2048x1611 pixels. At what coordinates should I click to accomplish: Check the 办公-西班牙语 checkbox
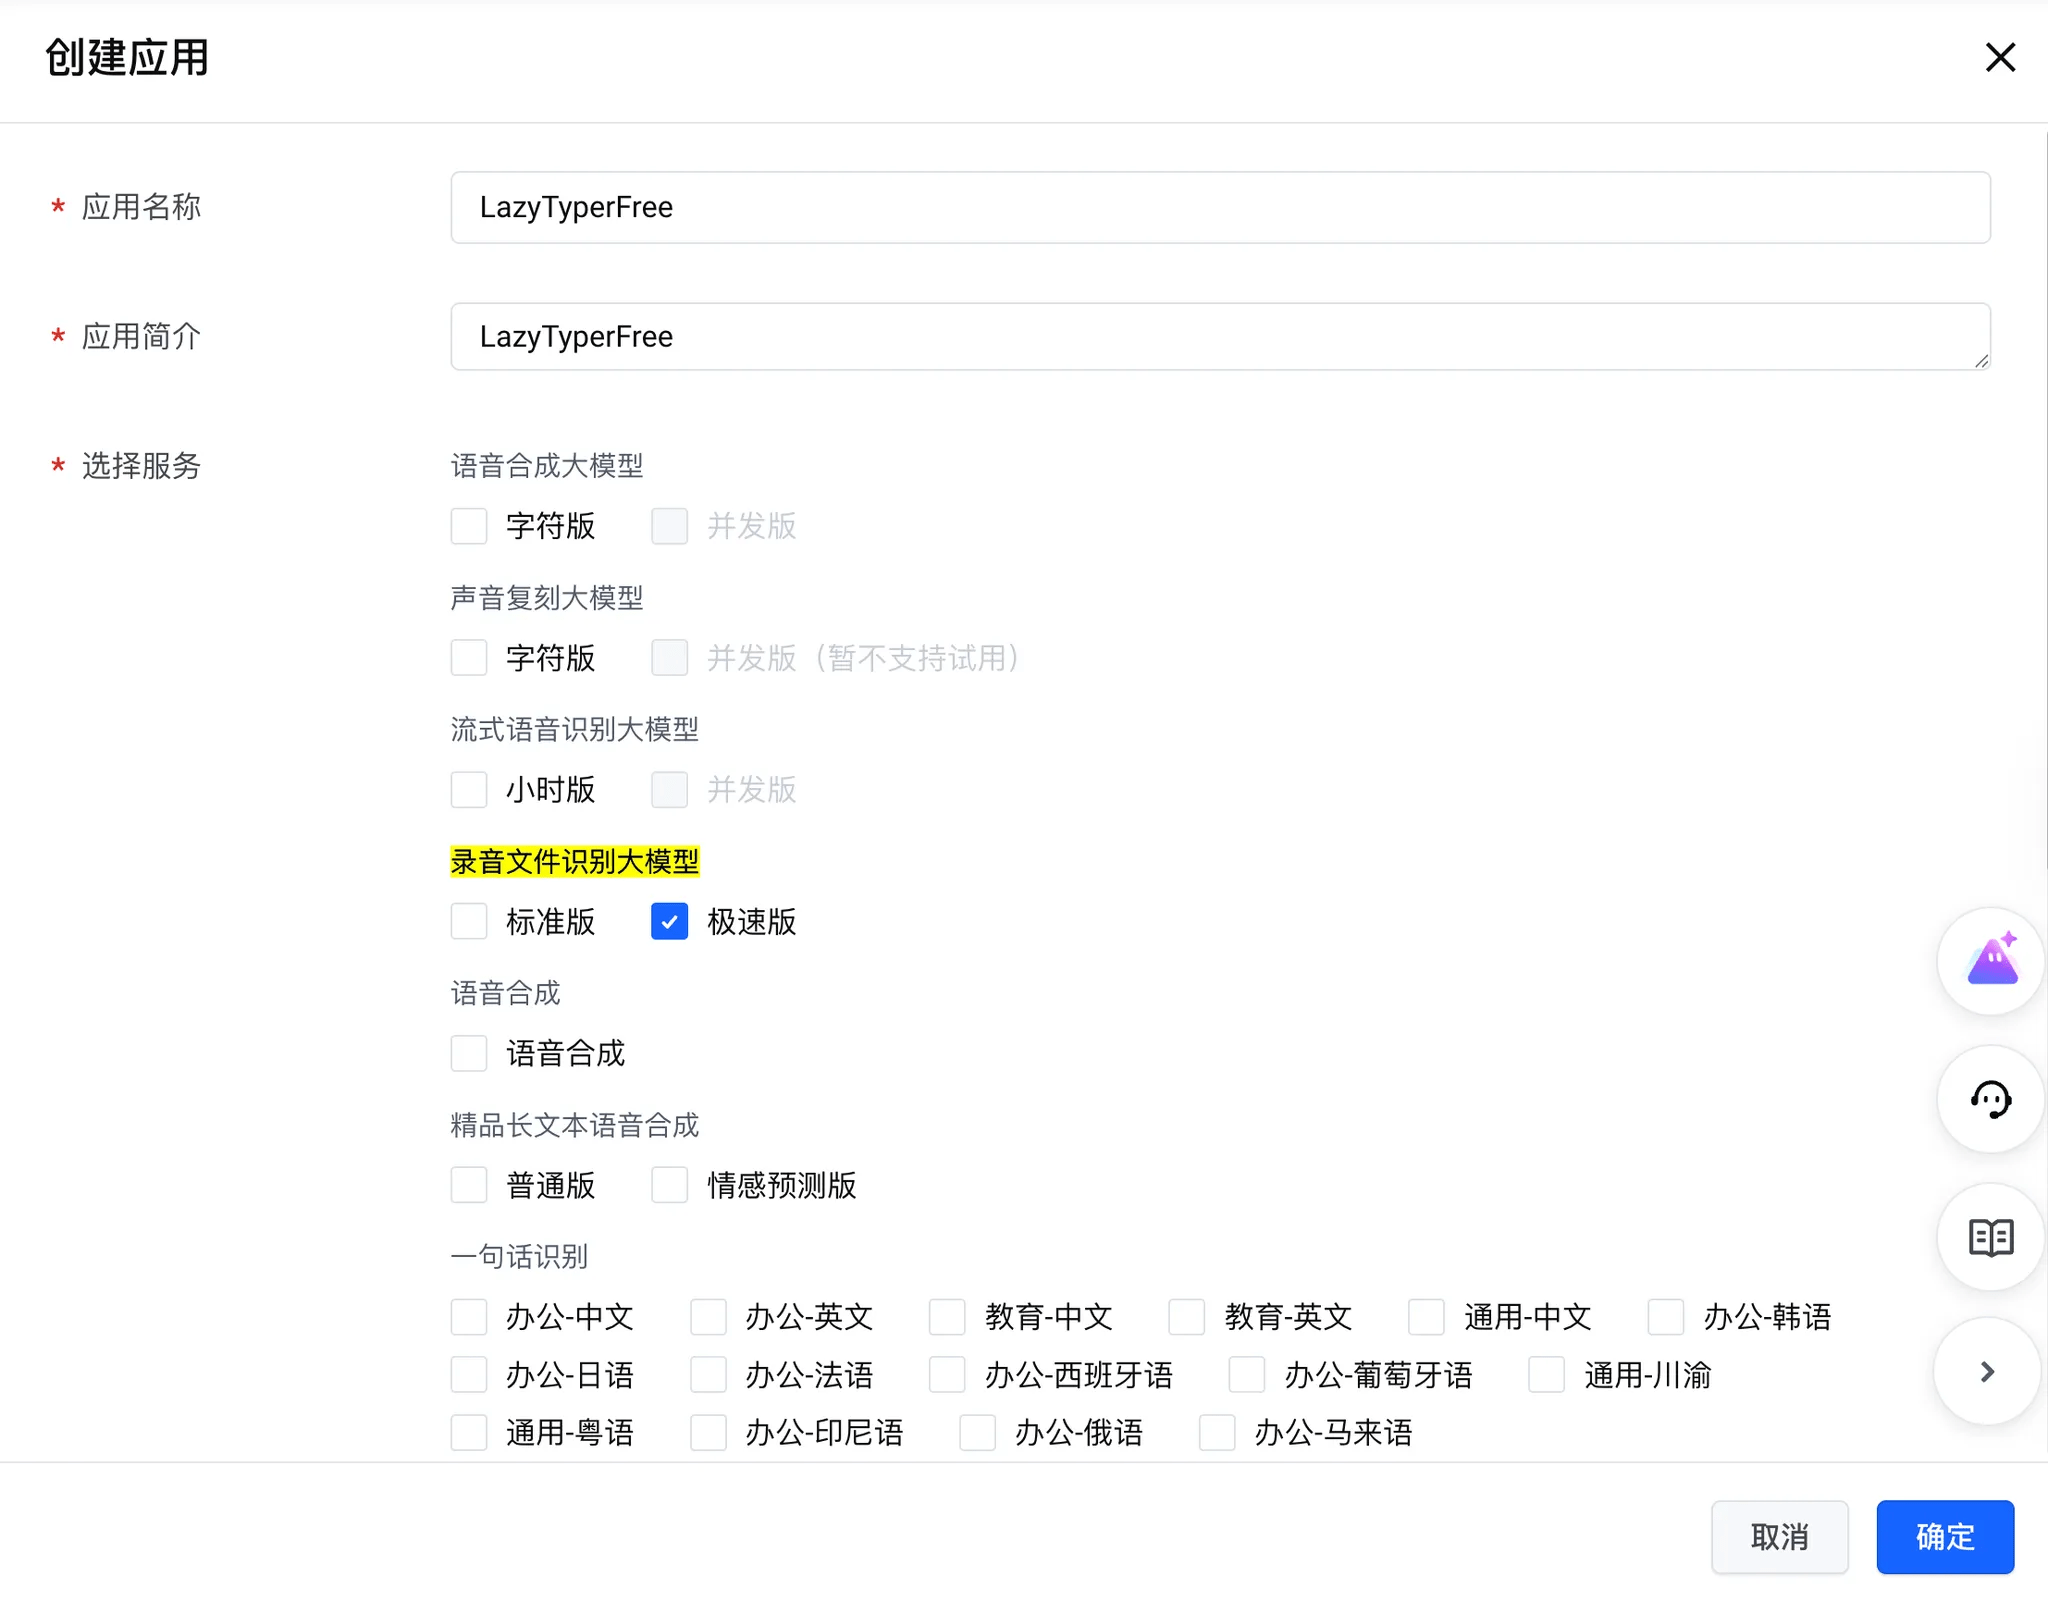(x=946, y=1374)
